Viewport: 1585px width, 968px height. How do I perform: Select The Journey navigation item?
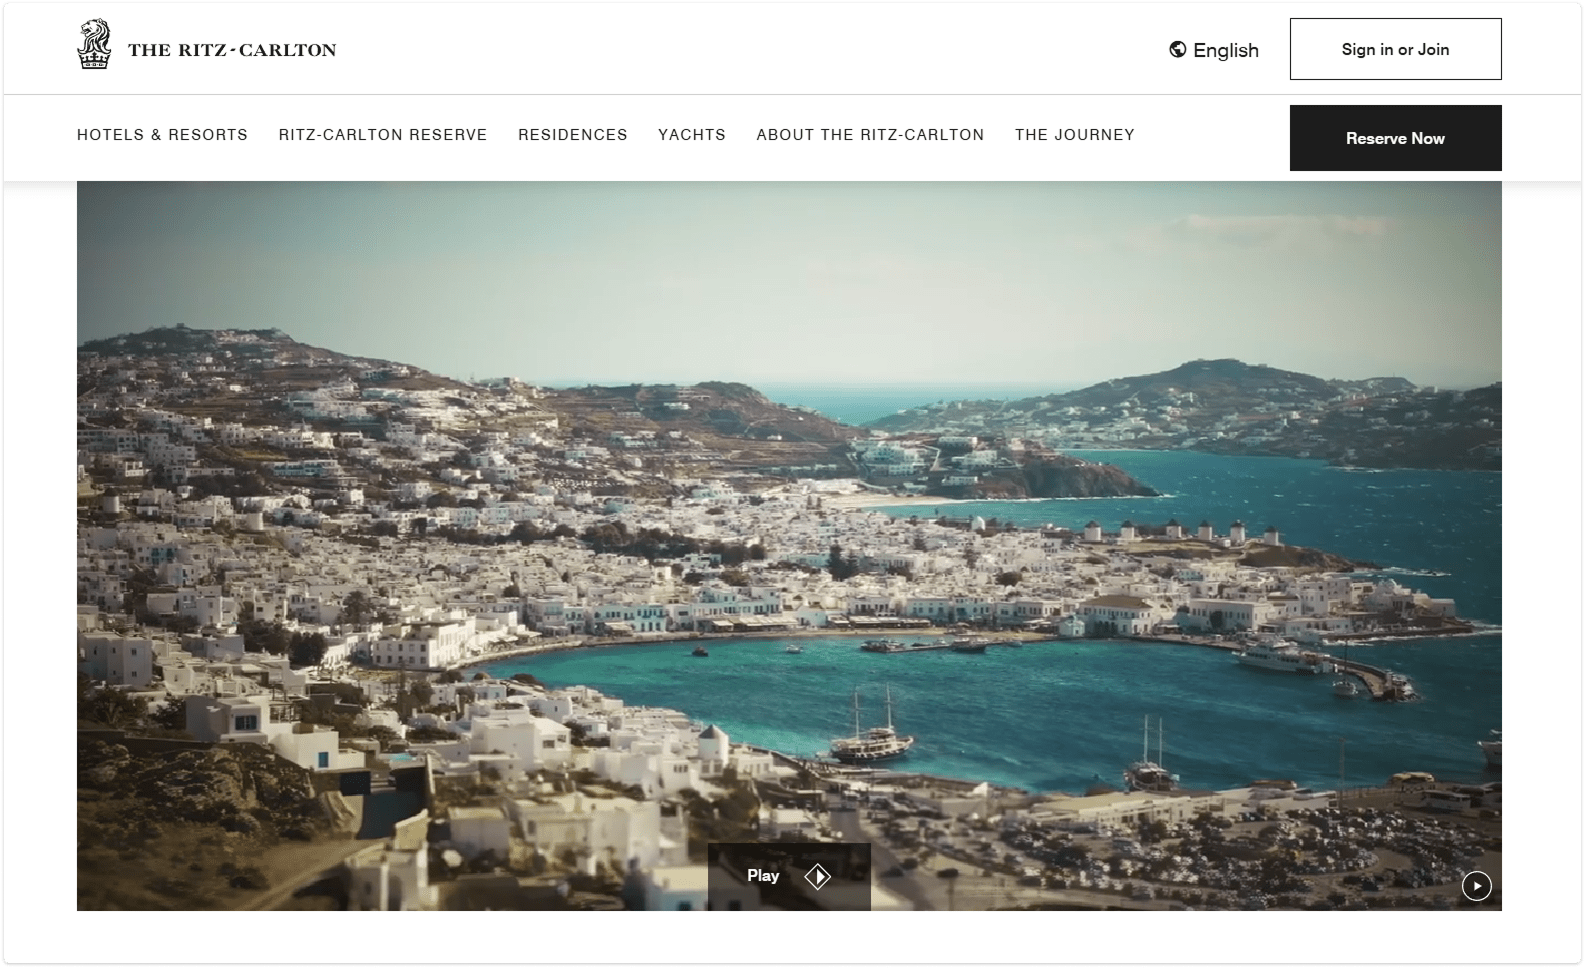tap(1075, 135)
